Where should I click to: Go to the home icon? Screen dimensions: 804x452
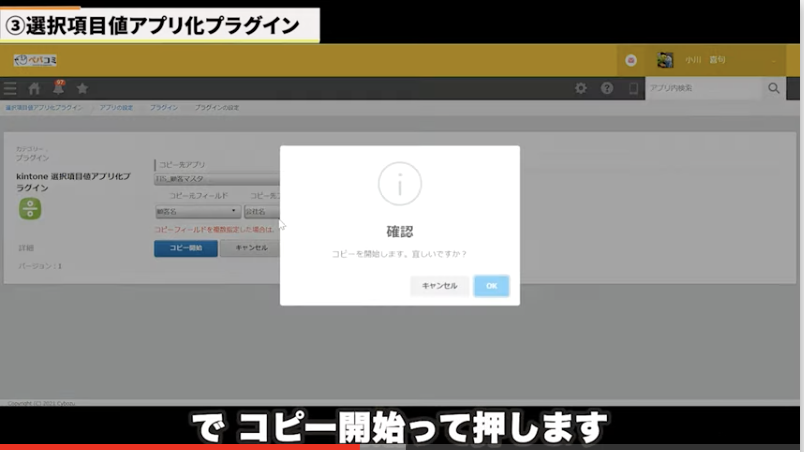tap(34, 89)
